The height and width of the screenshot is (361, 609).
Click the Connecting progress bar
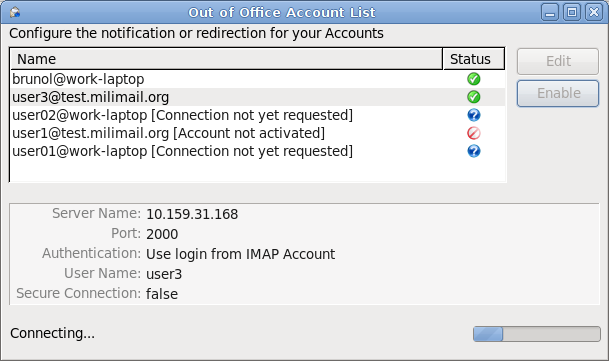click(x=537, y=334)
